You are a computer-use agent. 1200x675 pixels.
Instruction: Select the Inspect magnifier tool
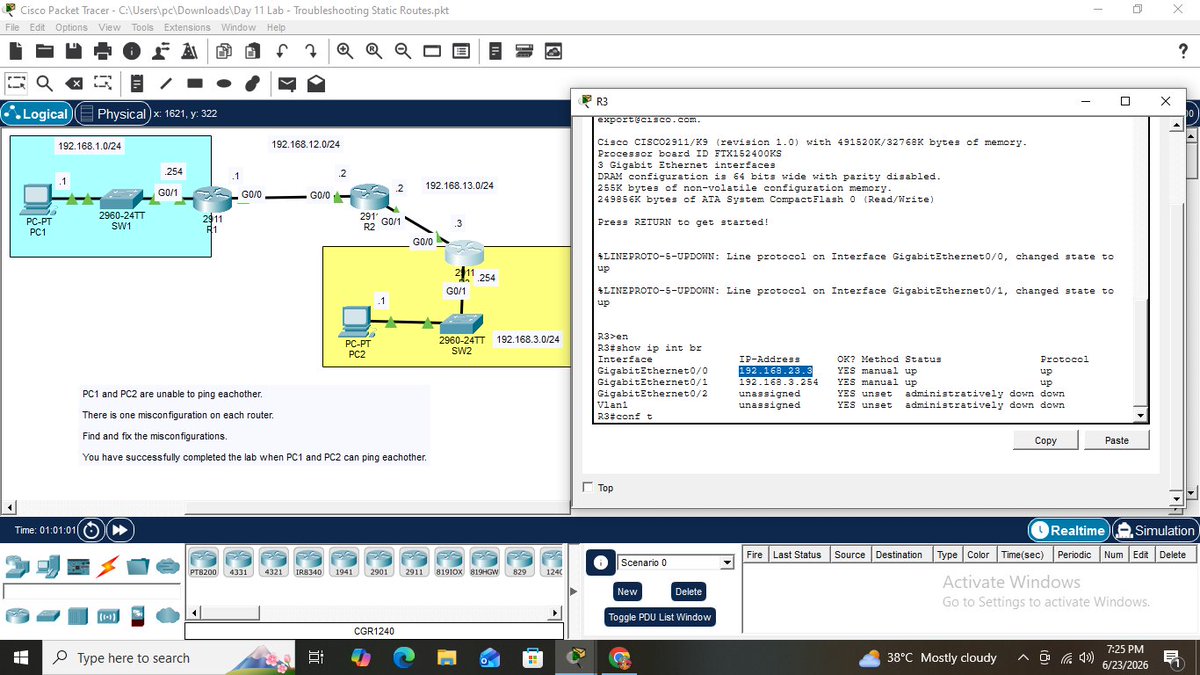coord(45,84)
